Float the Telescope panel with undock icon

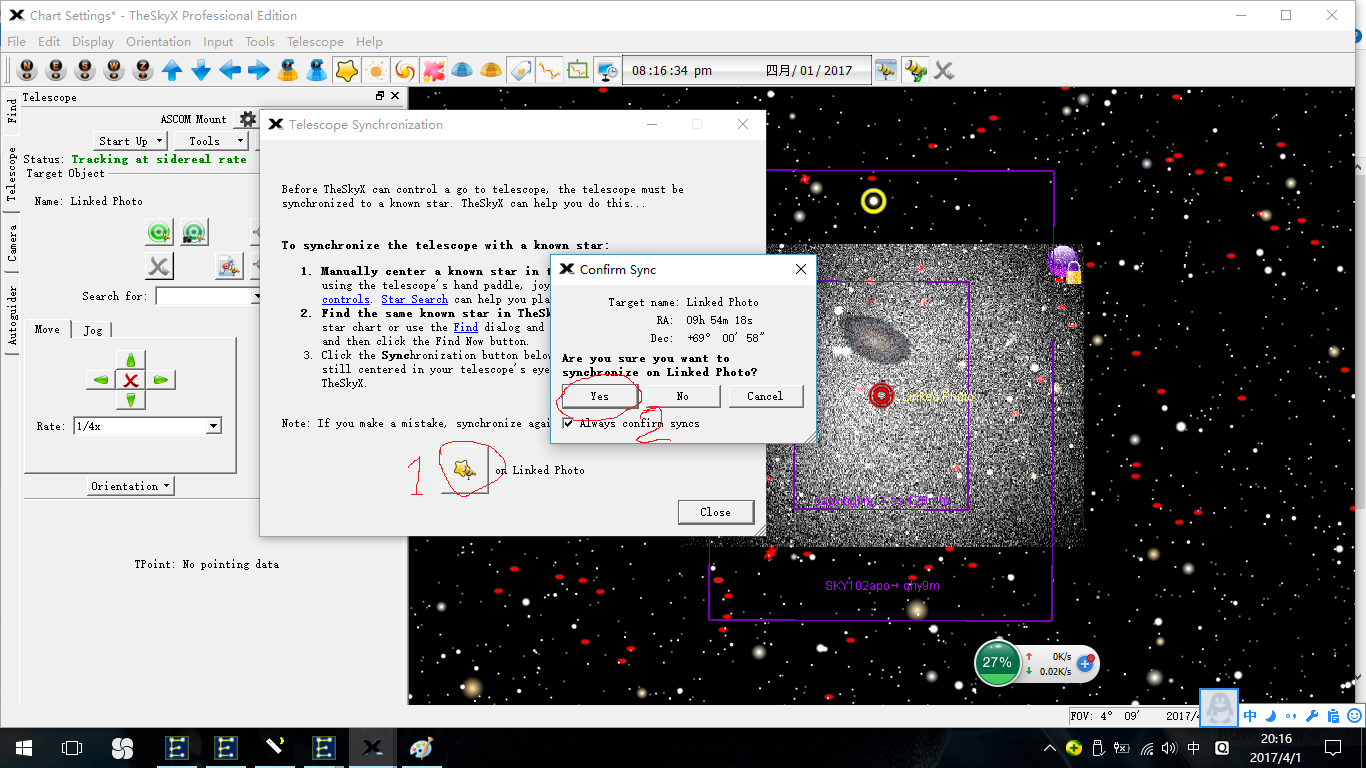click(380, 96)
